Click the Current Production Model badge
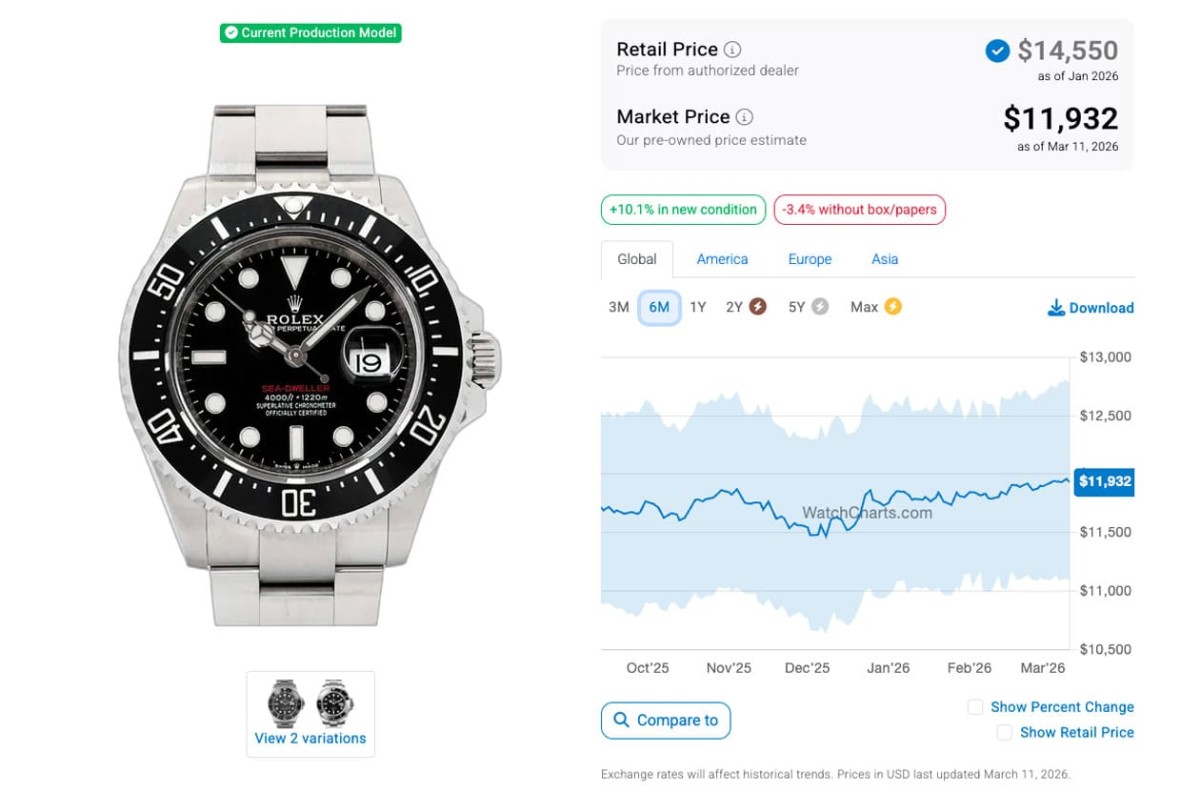1200x793 pixels. coord(310,33)
